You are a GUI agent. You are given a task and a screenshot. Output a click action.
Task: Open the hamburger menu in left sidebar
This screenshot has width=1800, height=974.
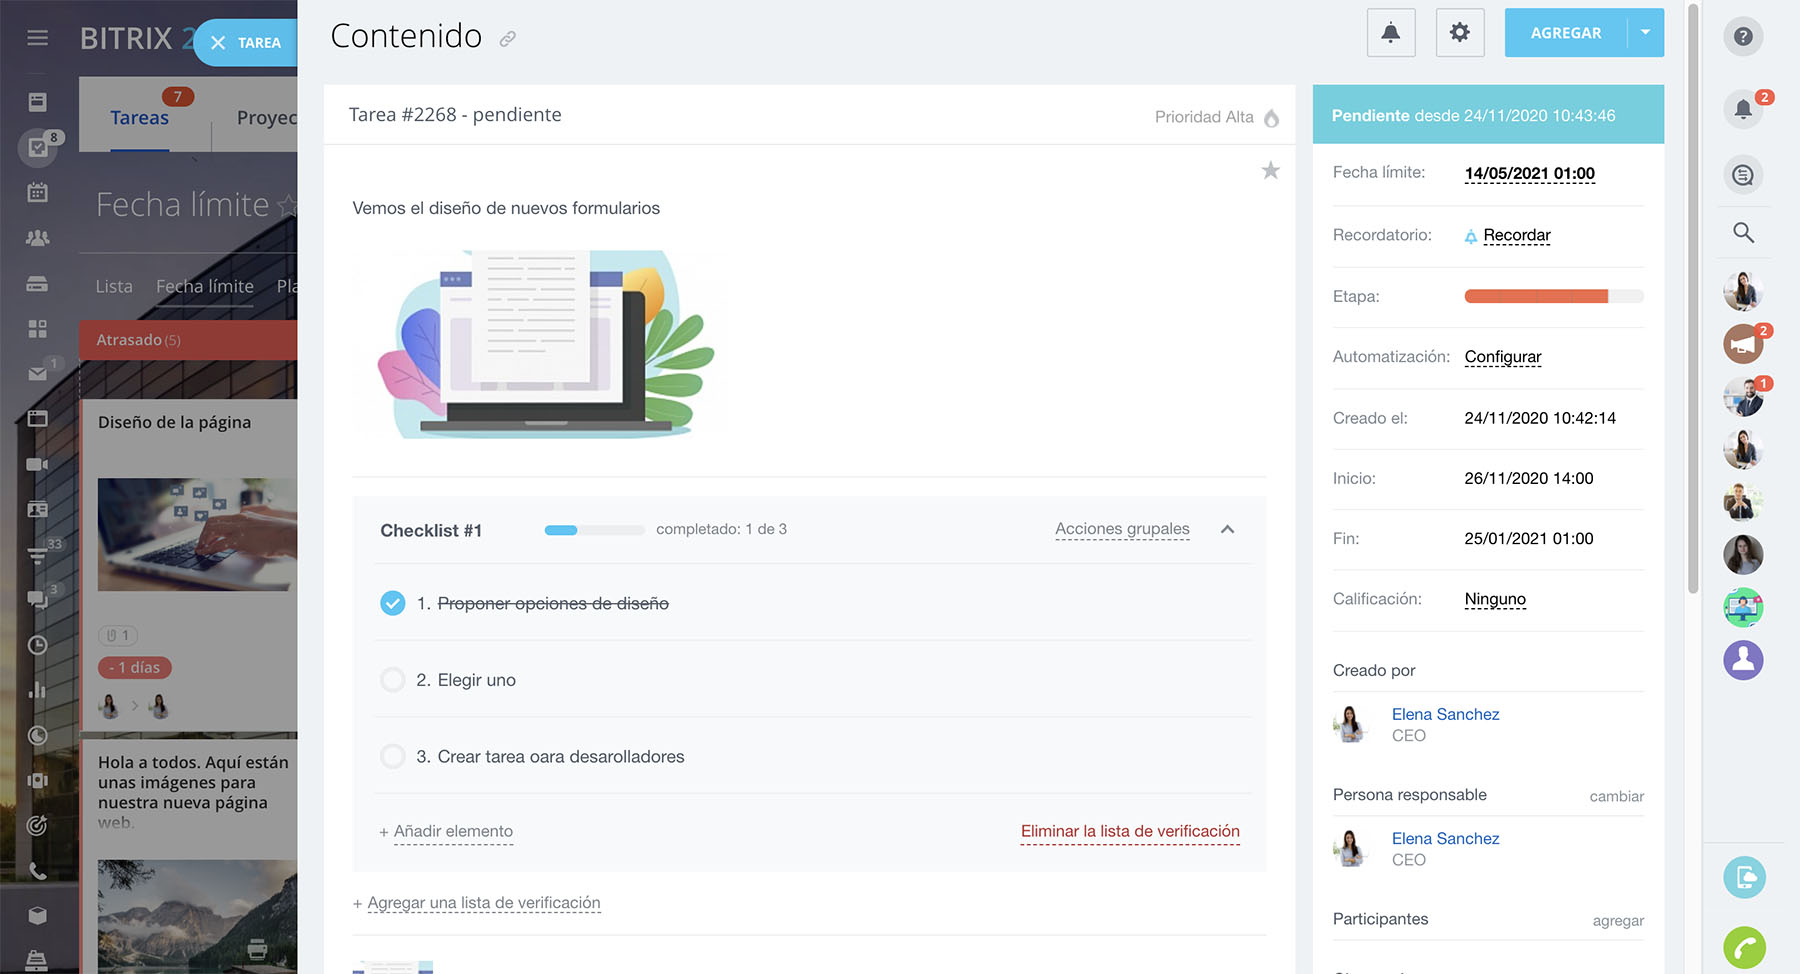coord(38,38)
